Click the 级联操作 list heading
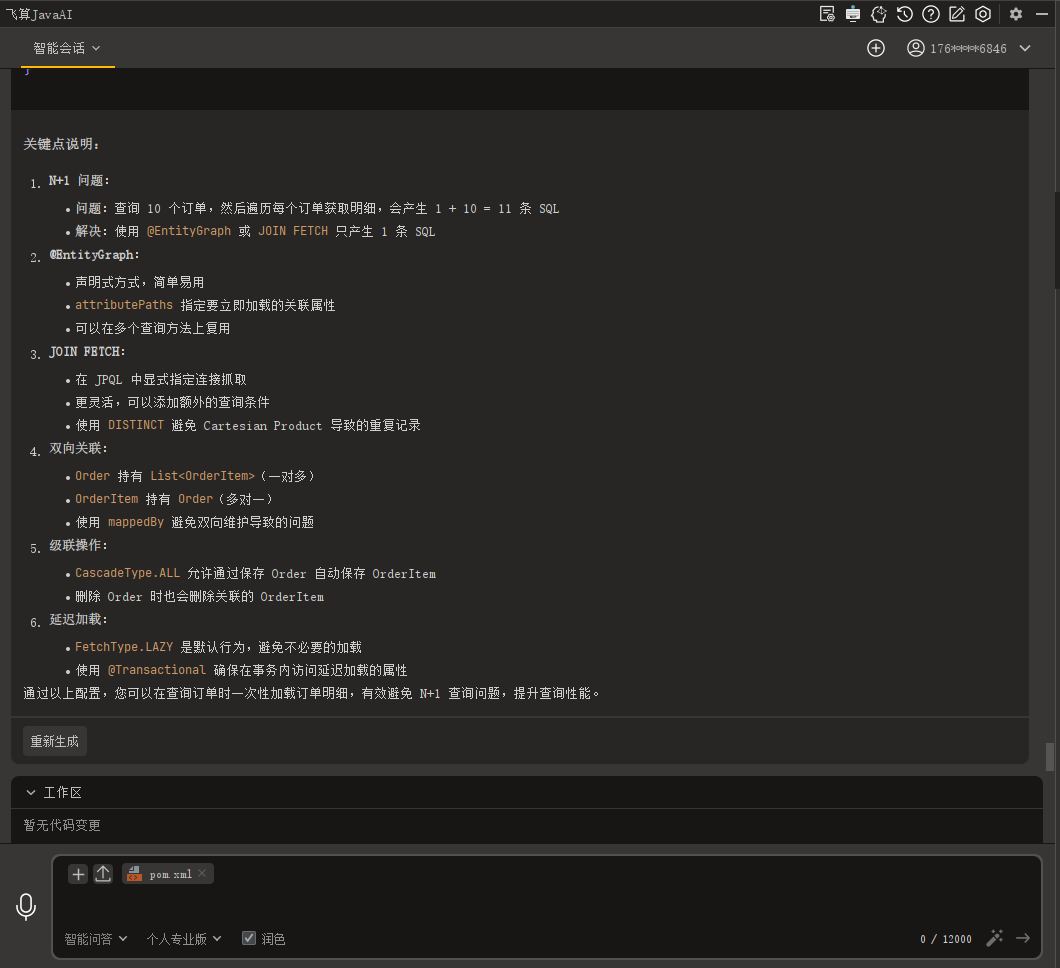This screenshot has width=1060, height=968. coord(78,545)
